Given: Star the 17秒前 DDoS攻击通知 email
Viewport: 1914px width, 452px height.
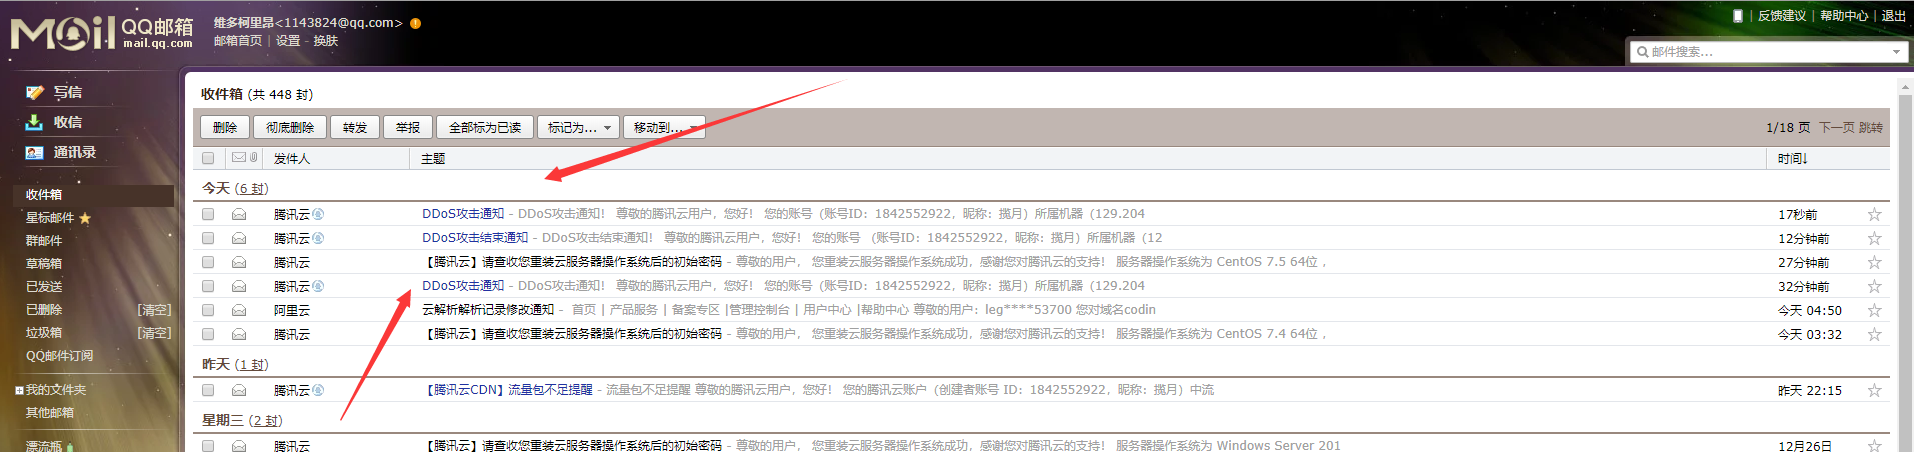Looking at the screenshot, I should 1874,214.
